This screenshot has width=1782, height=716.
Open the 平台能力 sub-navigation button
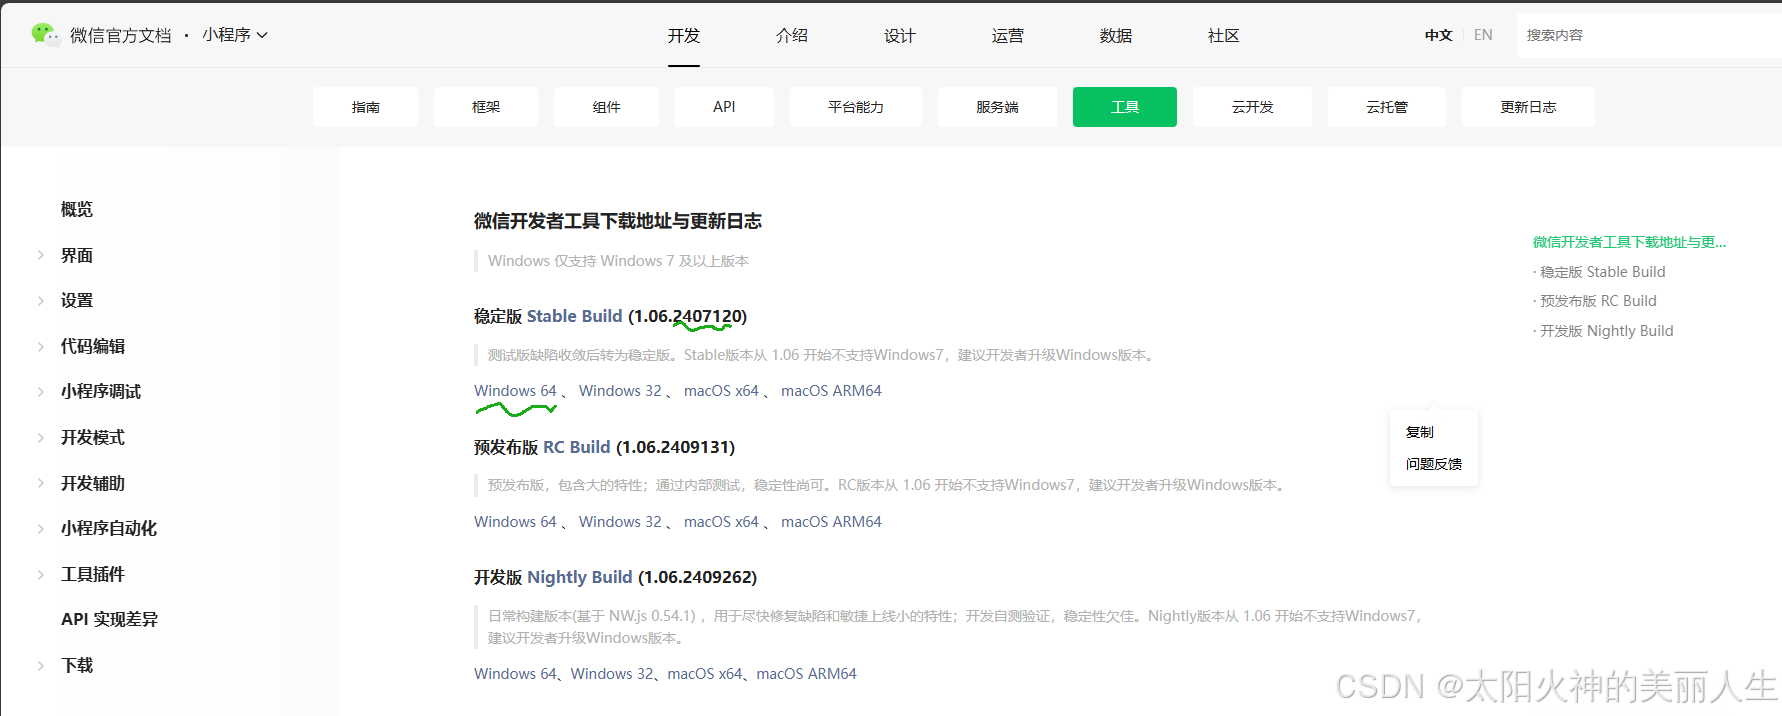coord(856,107)
